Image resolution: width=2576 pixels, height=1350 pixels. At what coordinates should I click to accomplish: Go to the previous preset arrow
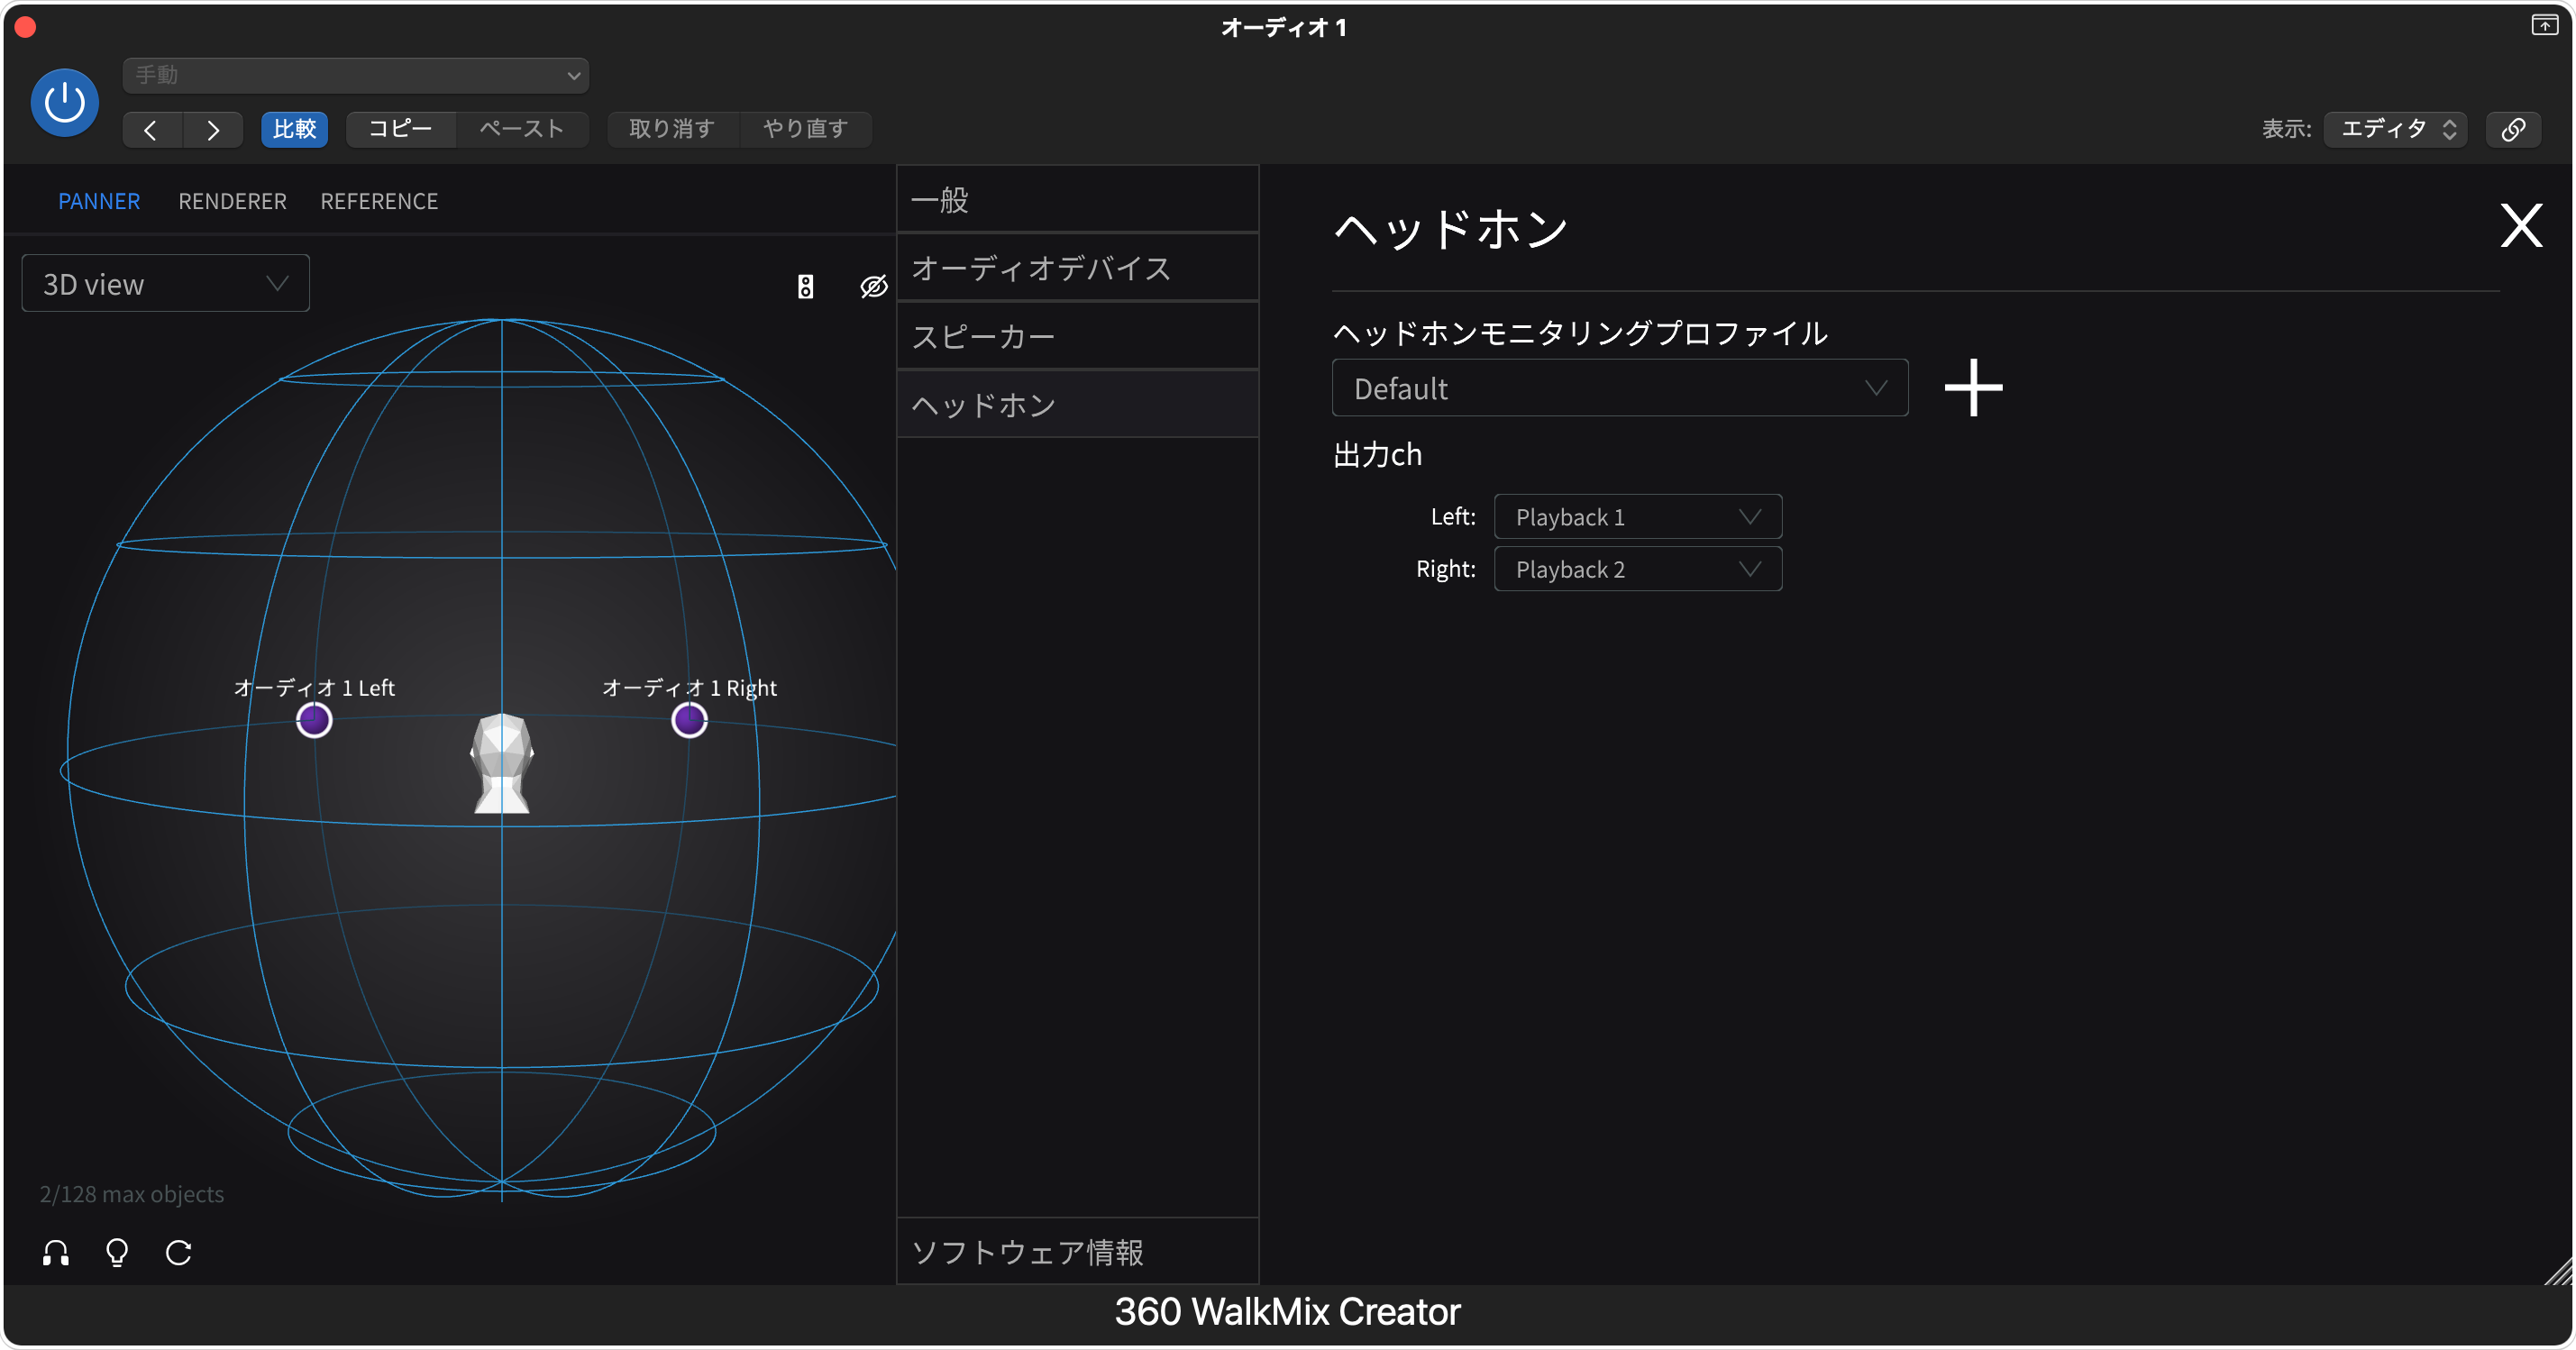[x=151, y=130]
